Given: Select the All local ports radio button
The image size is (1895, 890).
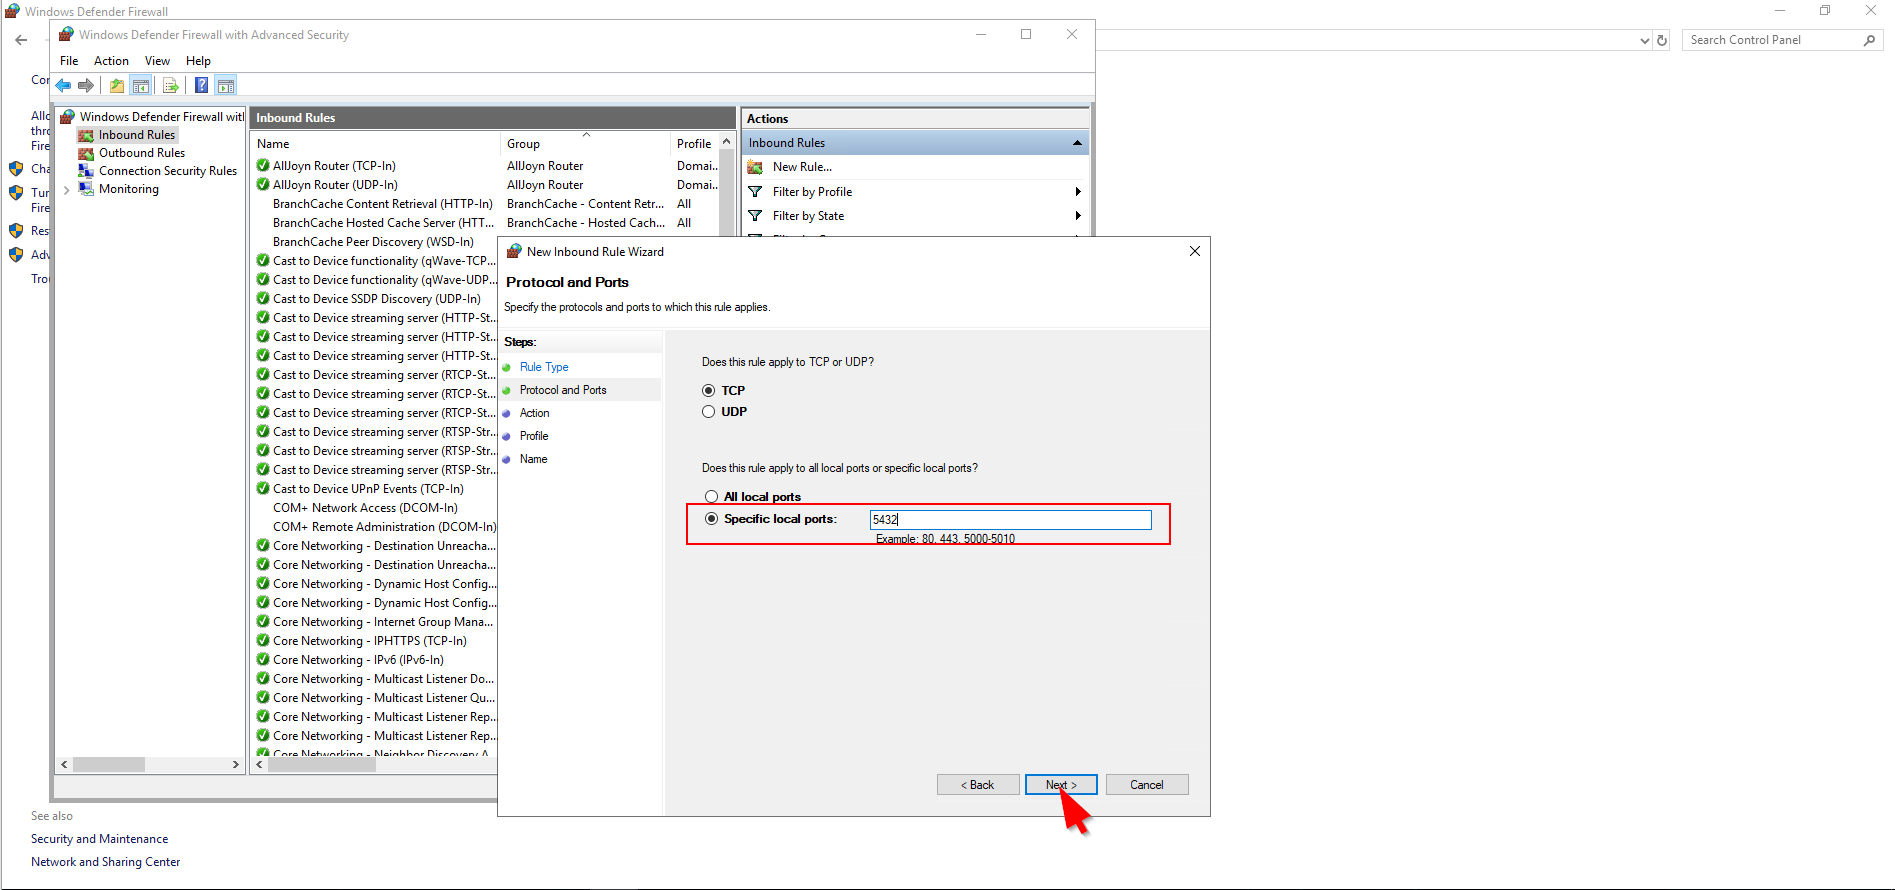Looking at the screenshot, I should click(711, 497).
